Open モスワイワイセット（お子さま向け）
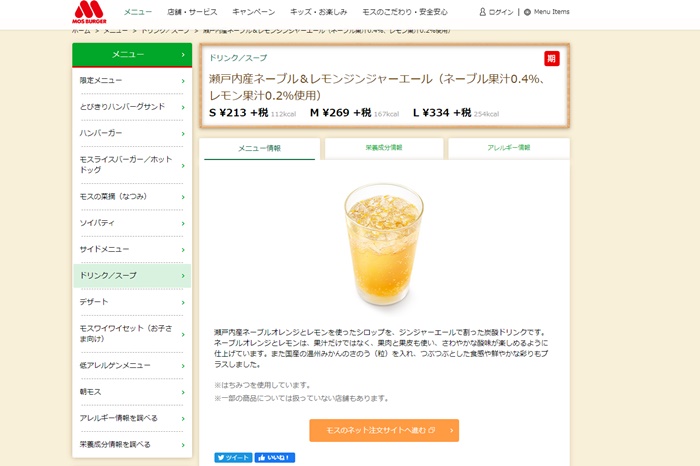This screenshot has height=466, width=700. coord(132,334)
